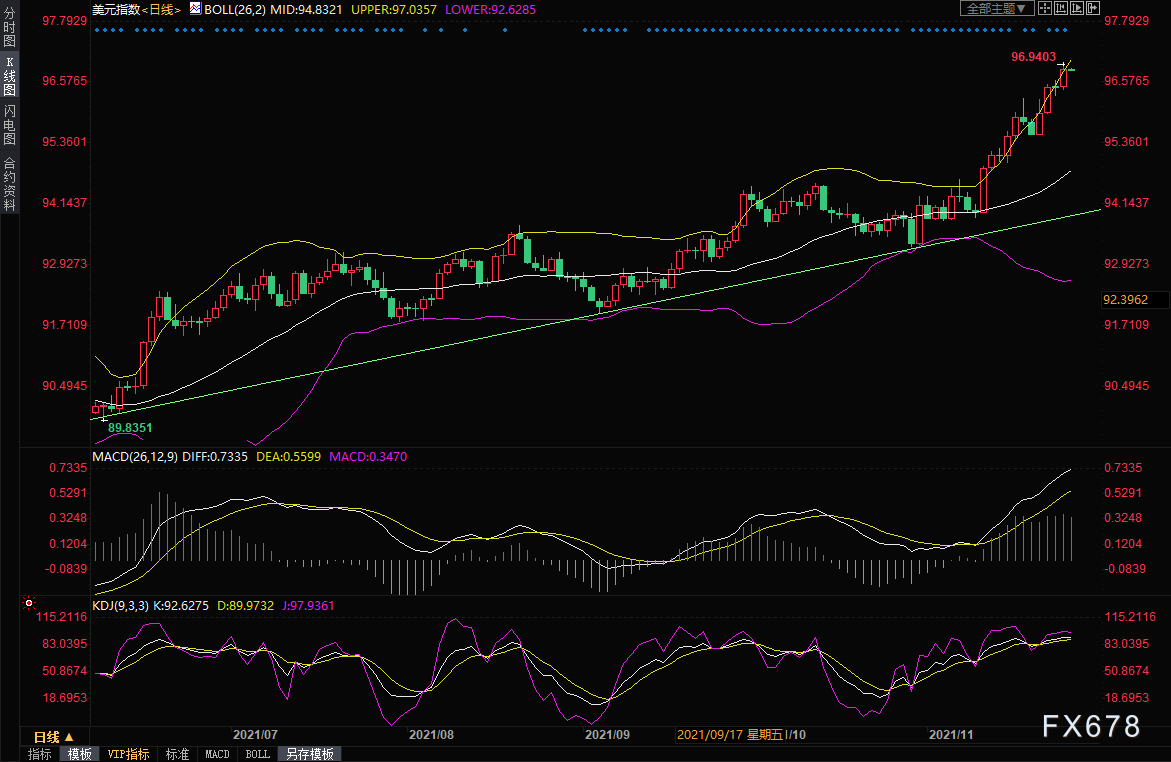The height and width of the screenshot is (762, 1171).
Task: Apply the MACD template button
Action: (x=217, y=754)
